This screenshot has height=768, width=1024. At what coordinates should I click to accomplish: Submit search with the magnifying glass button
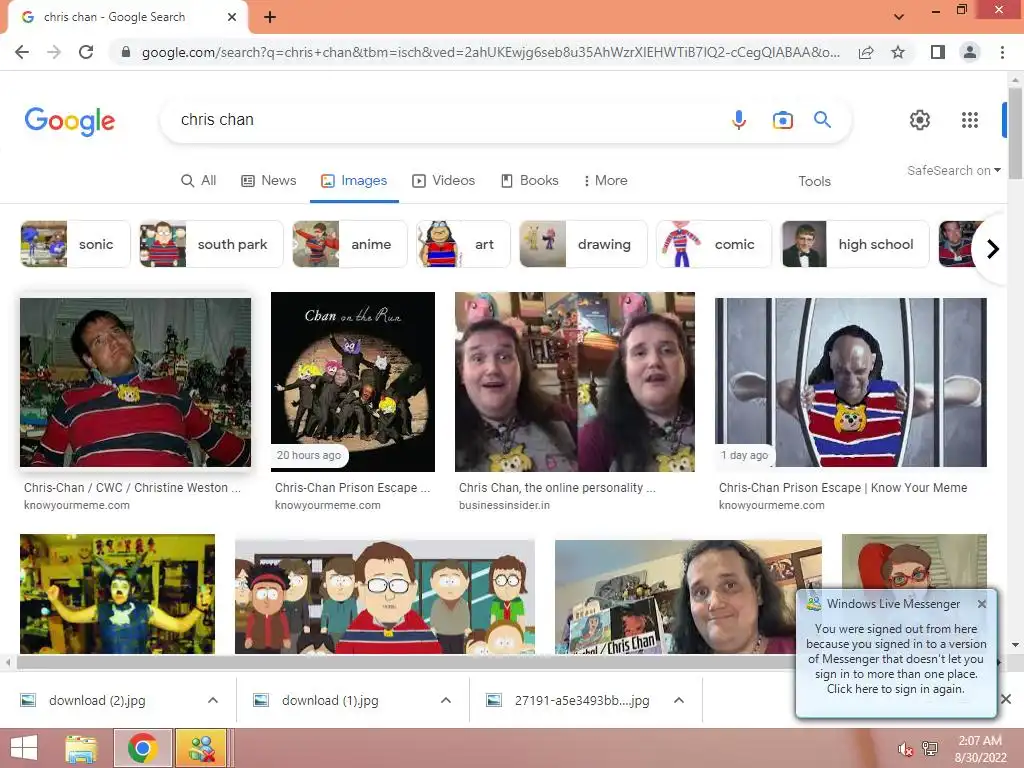pyautogui.click(x=822, y=120)
